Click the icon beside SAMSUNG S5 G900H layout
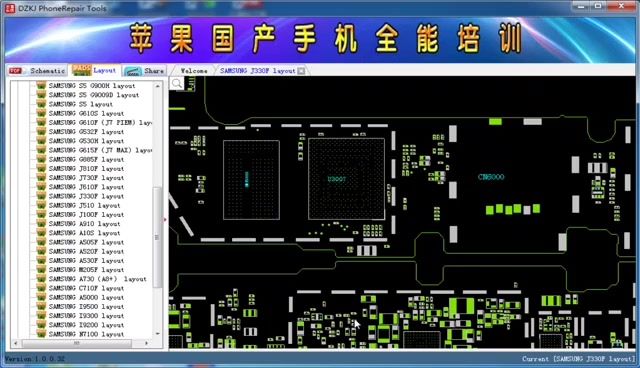Screen dimensions: 640x368 pos(41,86)
